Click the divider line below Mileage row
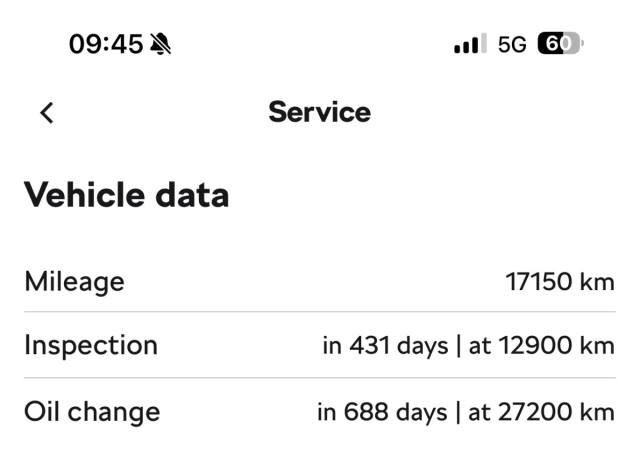 320,312
